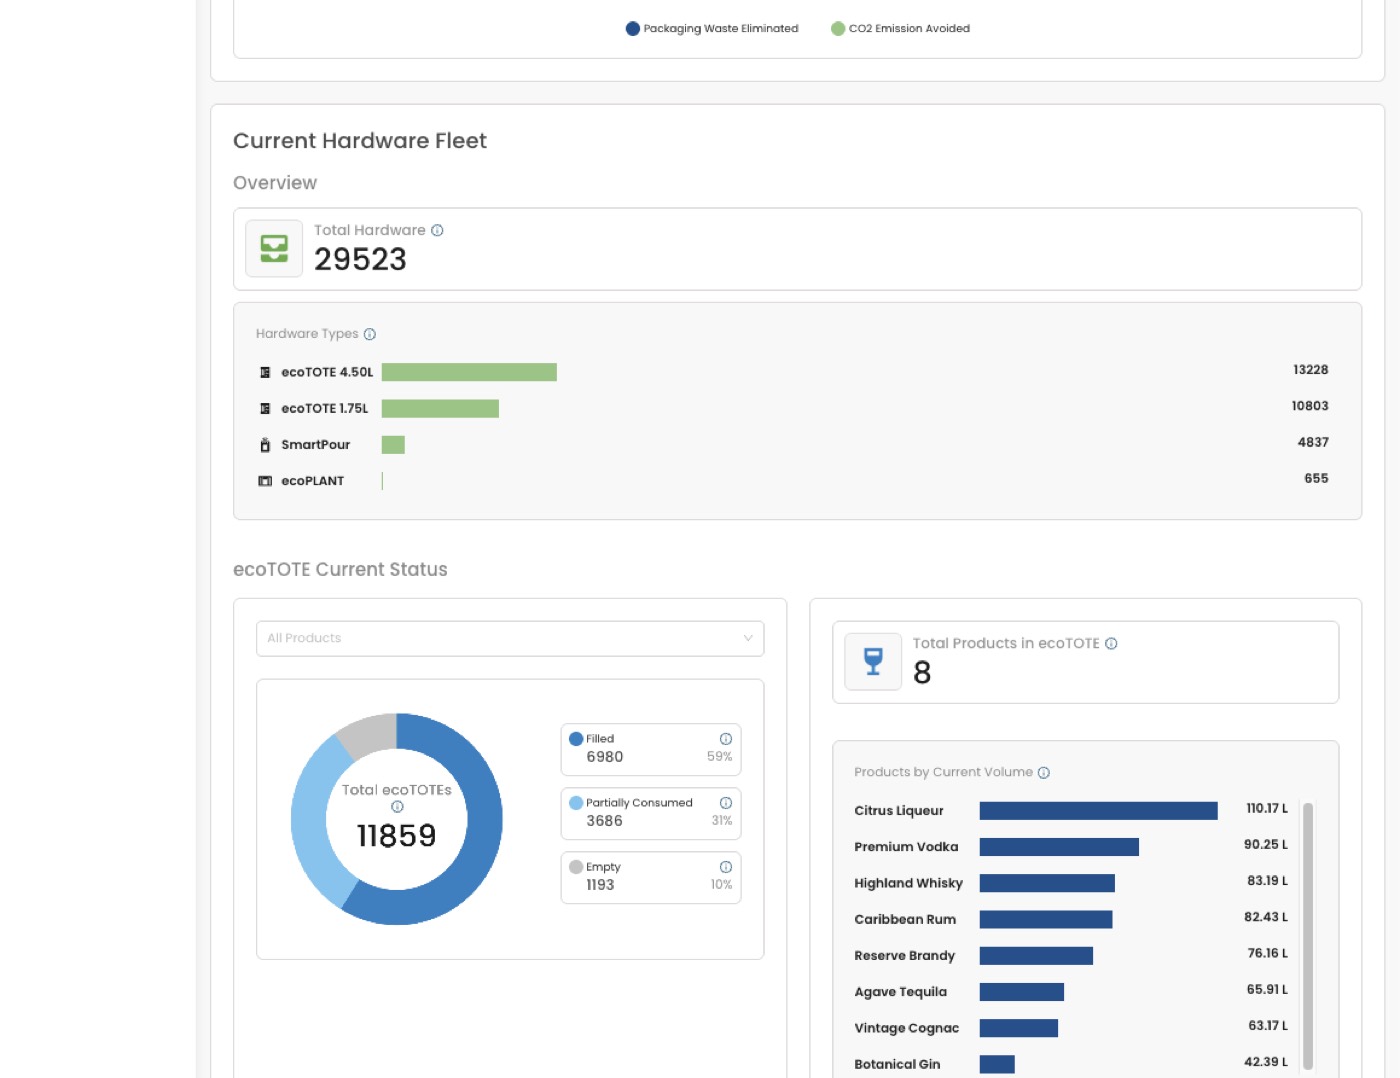This screenshot has width=1400, height=1078.
Task: Click the Reserve Brandy value 76.16 L
Action: (1267, 953)
